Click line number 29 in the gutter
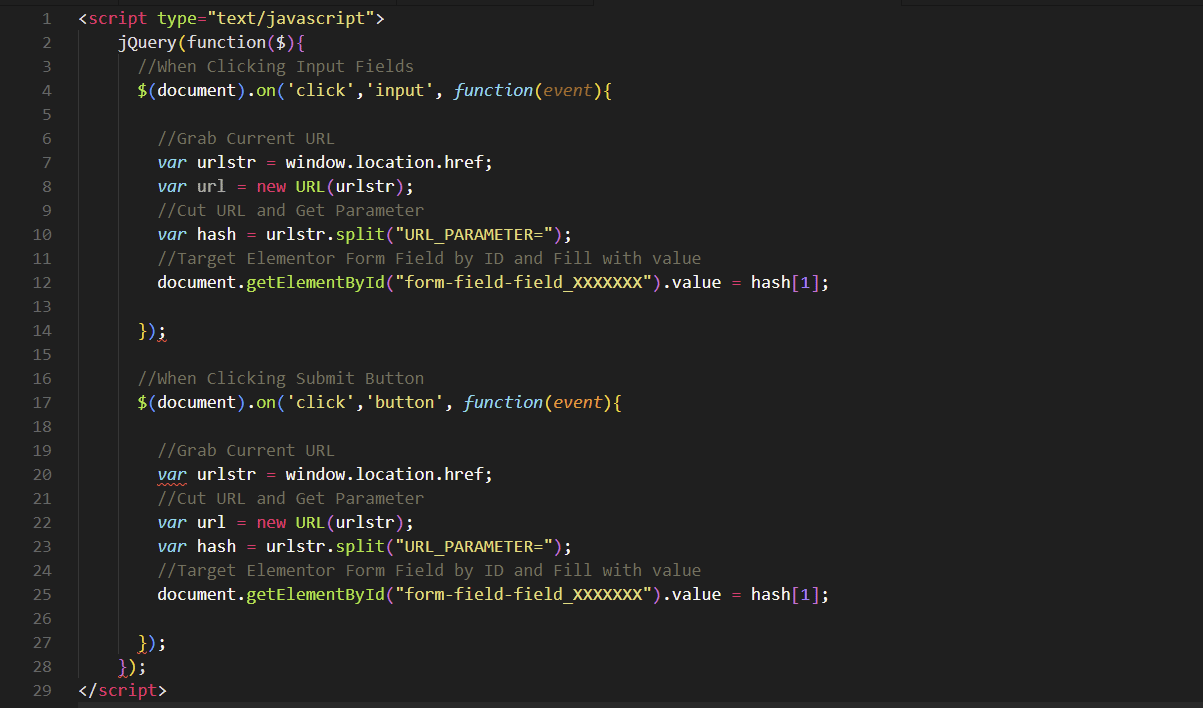Image resolution: width=1203 pixels, height=708 pixels. (42, 690)
